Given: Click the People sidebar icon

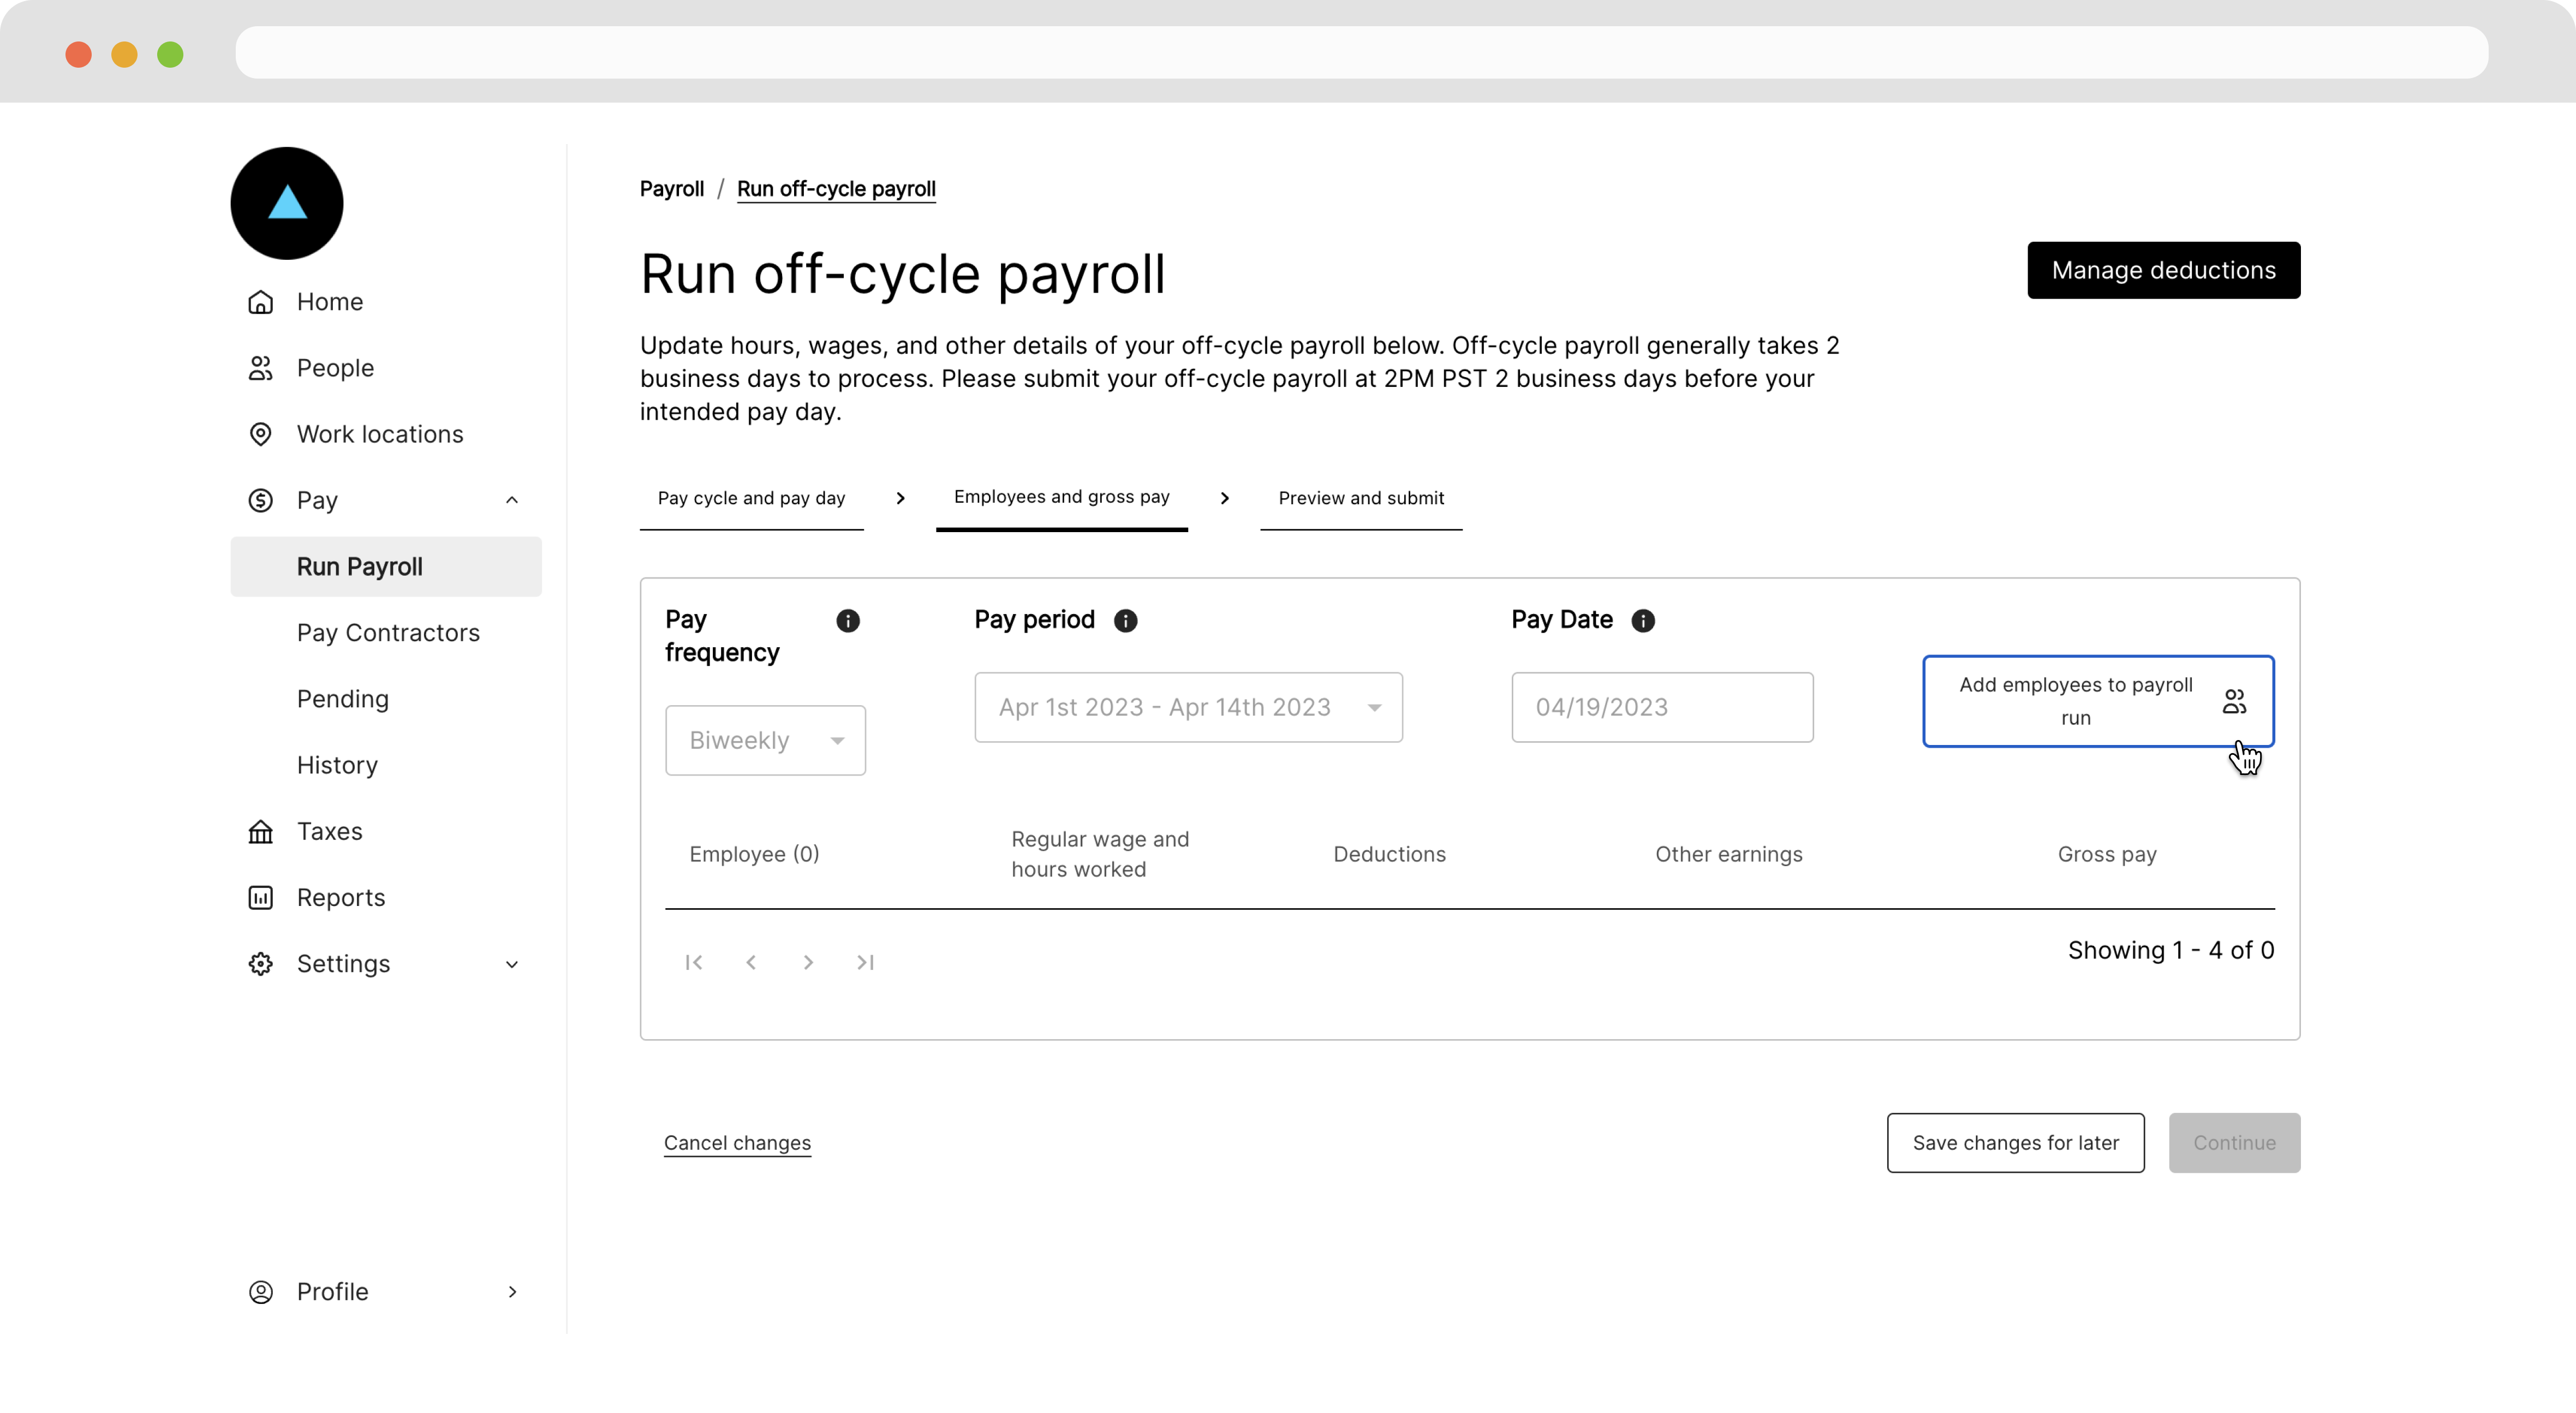Looking at the screenshot, I should [x=260, y=368].
